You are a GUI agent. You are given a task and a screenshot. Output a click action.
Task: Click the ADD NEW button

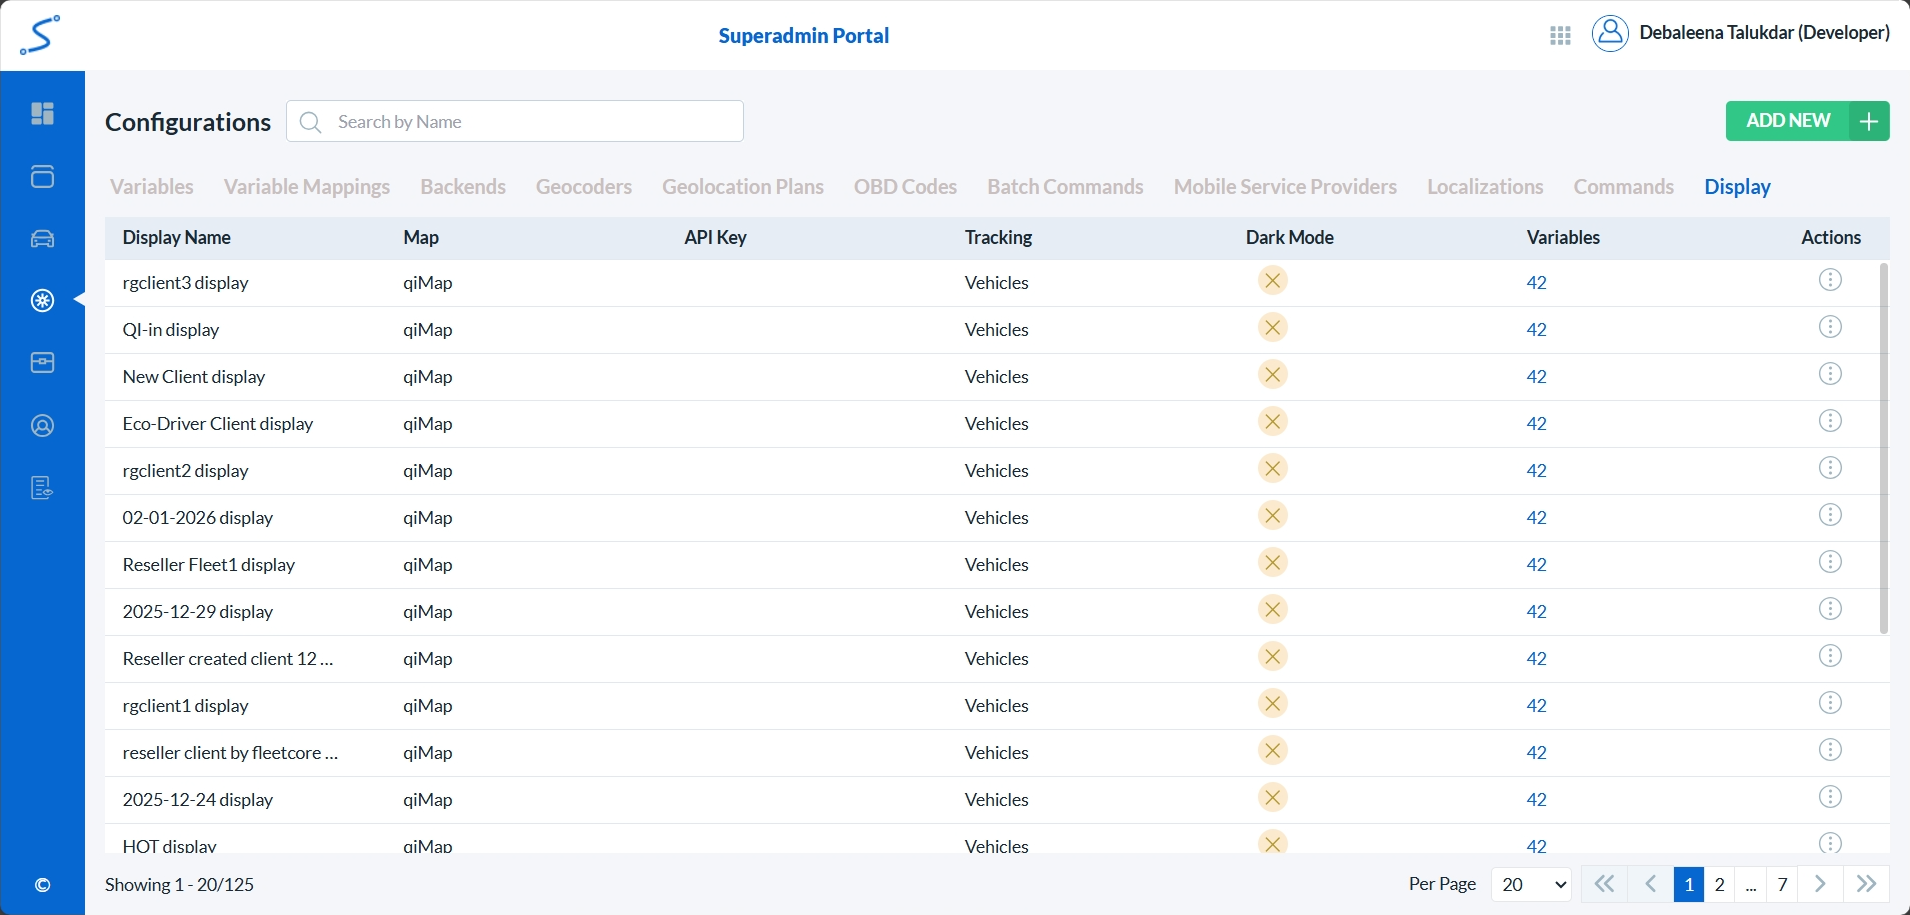(1806, 121)
